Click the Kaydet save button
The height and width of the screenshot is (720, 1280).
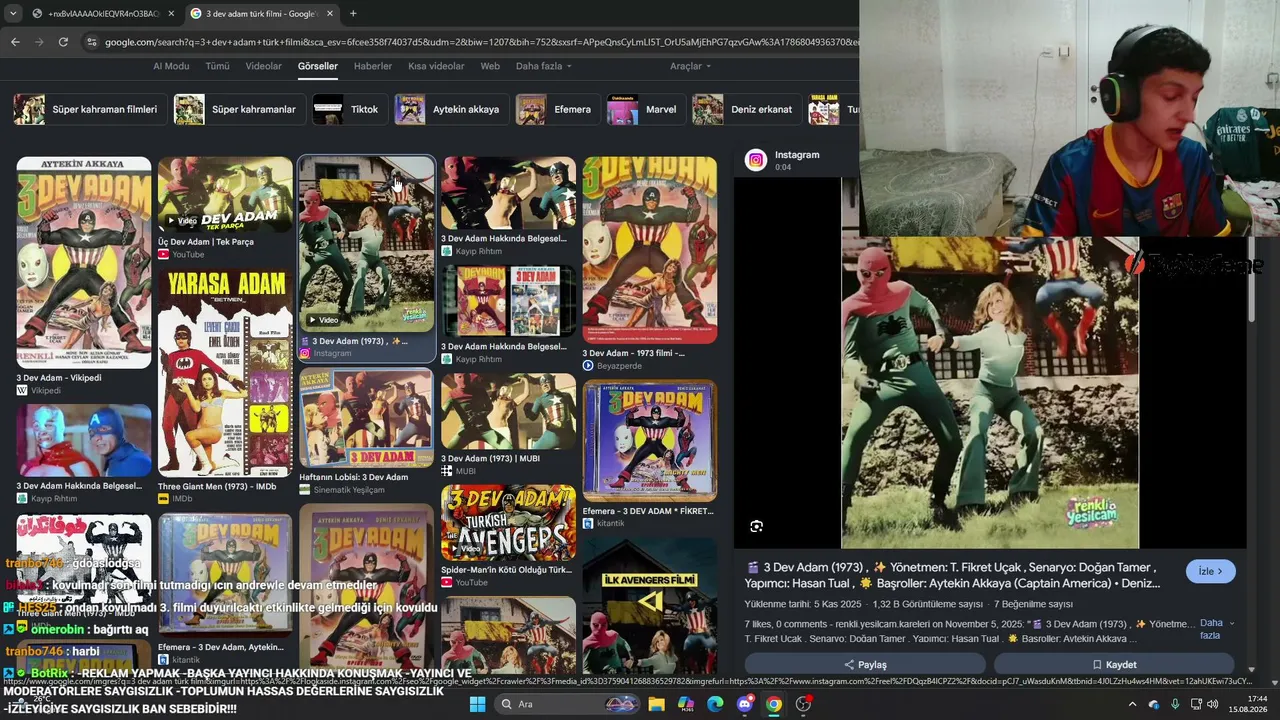(1114, 664)
